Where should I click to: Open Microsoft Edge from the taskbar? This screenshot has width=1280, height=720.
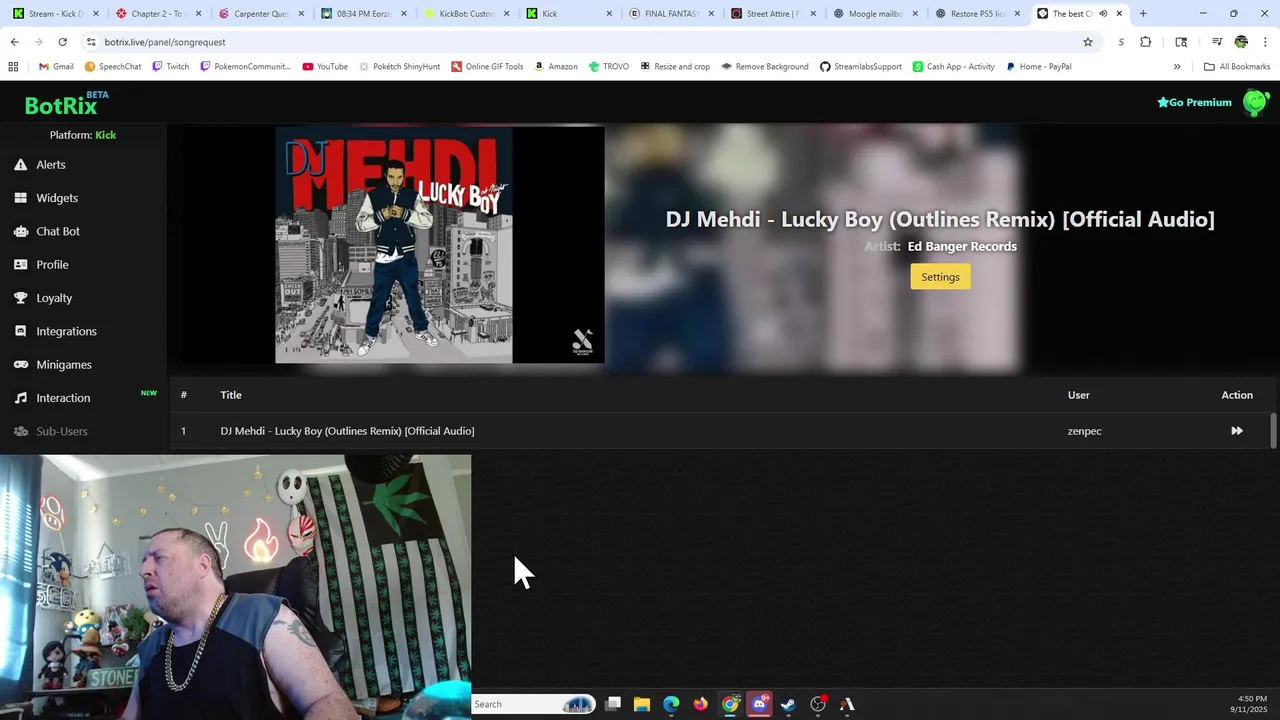tap(671, 704)
